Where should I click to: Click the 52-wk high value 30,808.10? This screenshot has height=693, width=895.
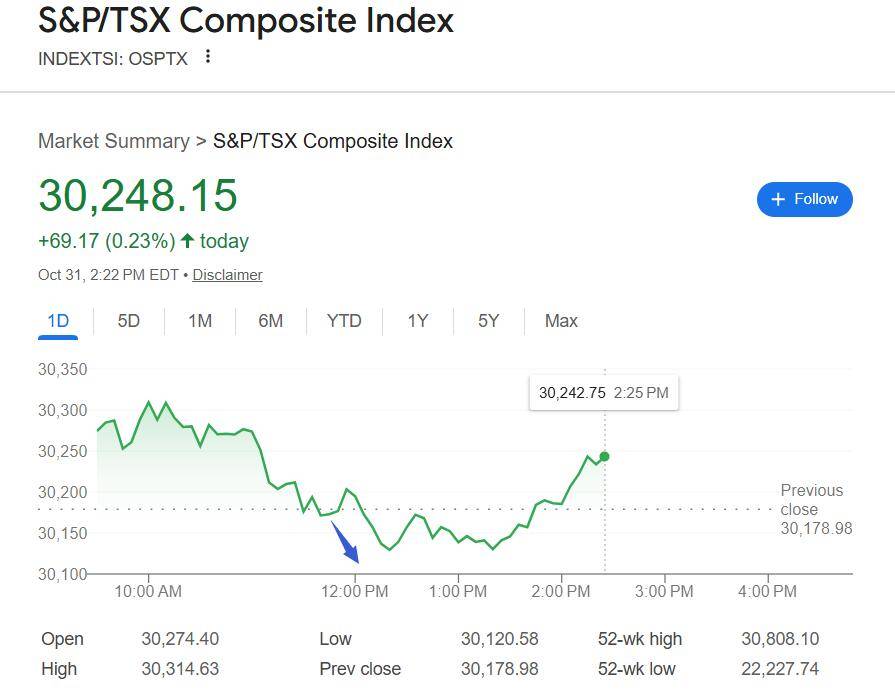(779, 639)
